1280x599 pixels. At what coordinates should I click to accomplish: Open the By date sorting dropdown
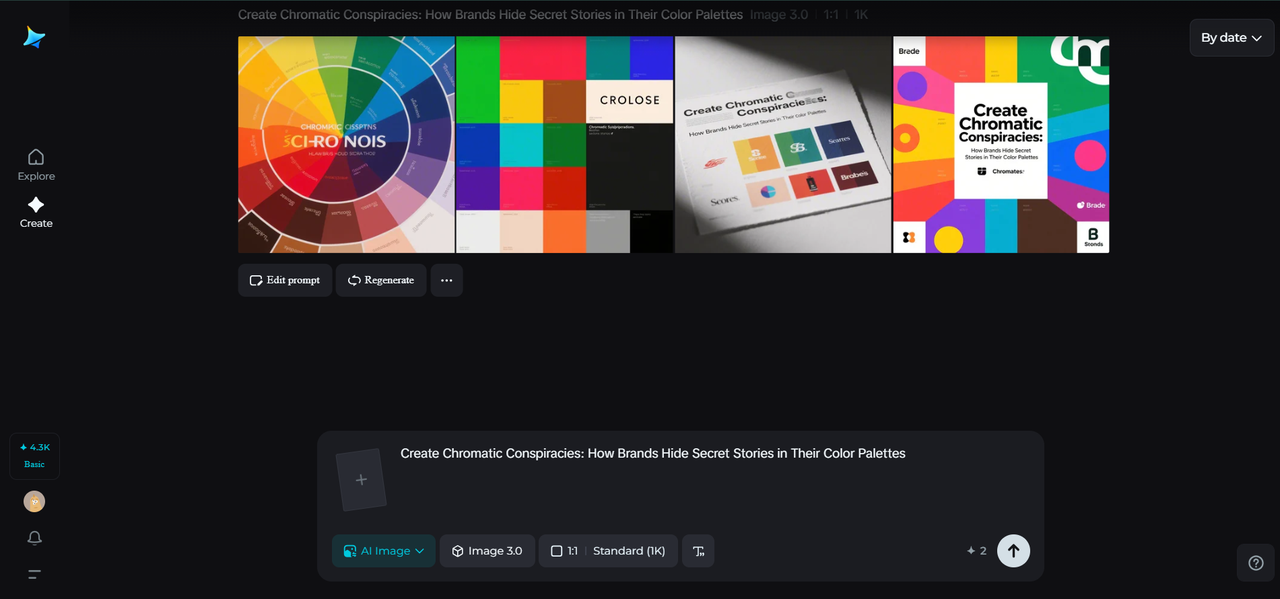point(1231,37)
